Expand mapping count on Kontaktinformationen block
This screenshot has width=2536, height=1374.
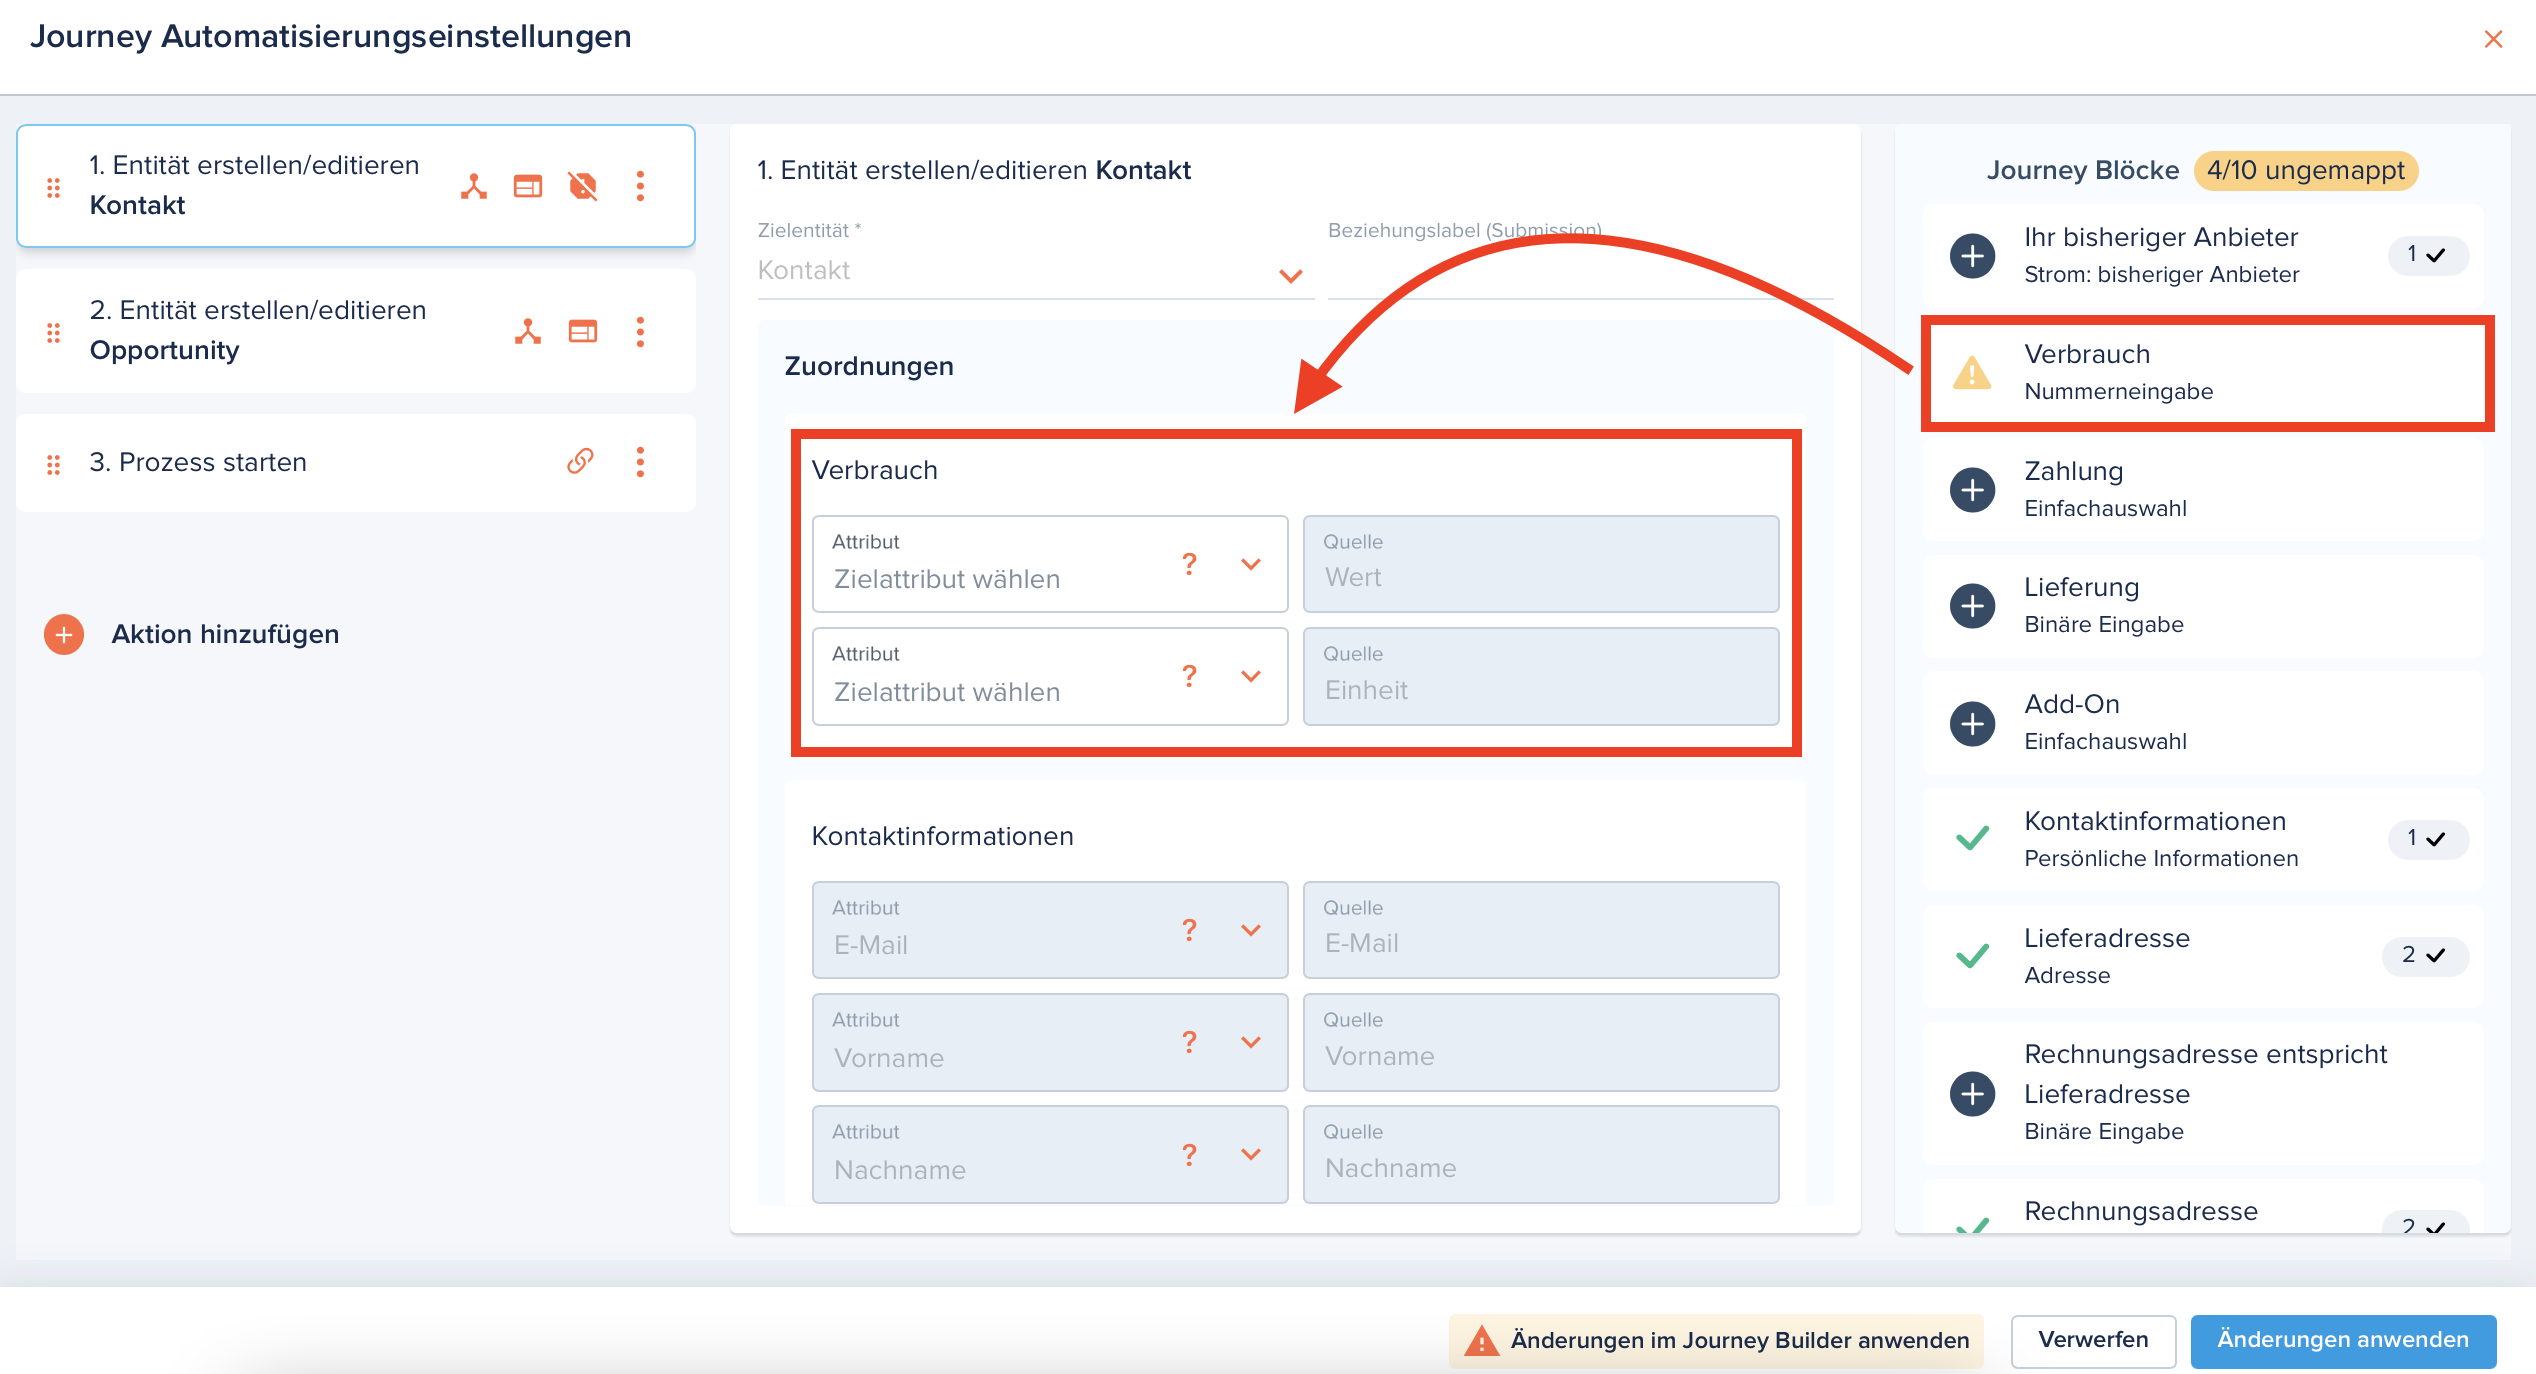2427,838
